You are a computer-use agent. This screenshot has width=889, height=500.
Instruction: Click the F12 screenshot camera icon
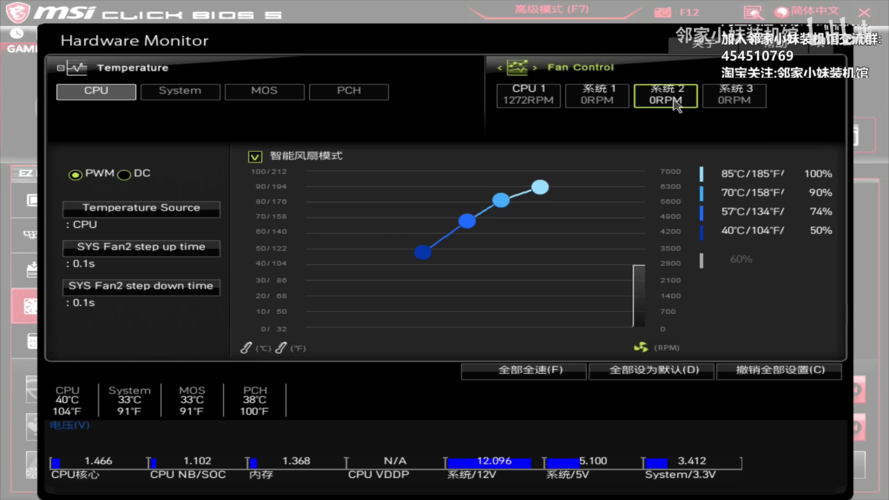(663, 12)
